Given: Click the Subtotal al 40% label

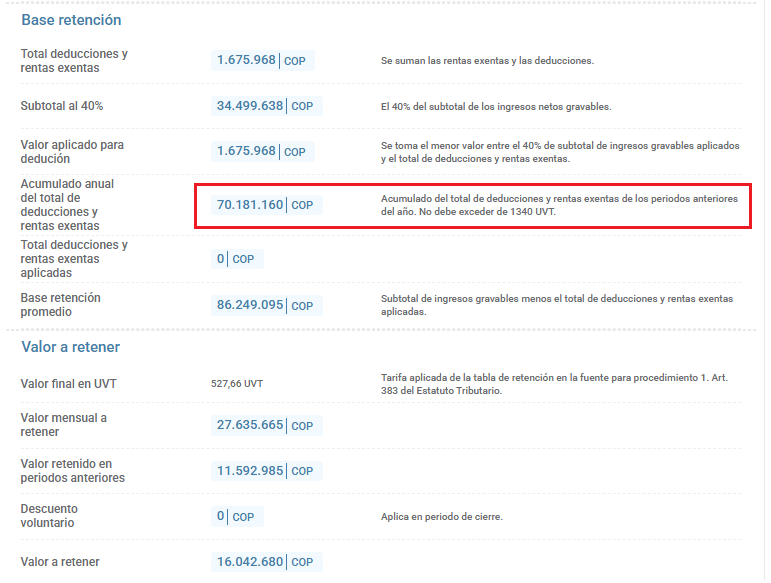Looking at the screenshot, I should click(x=62, y=106).
